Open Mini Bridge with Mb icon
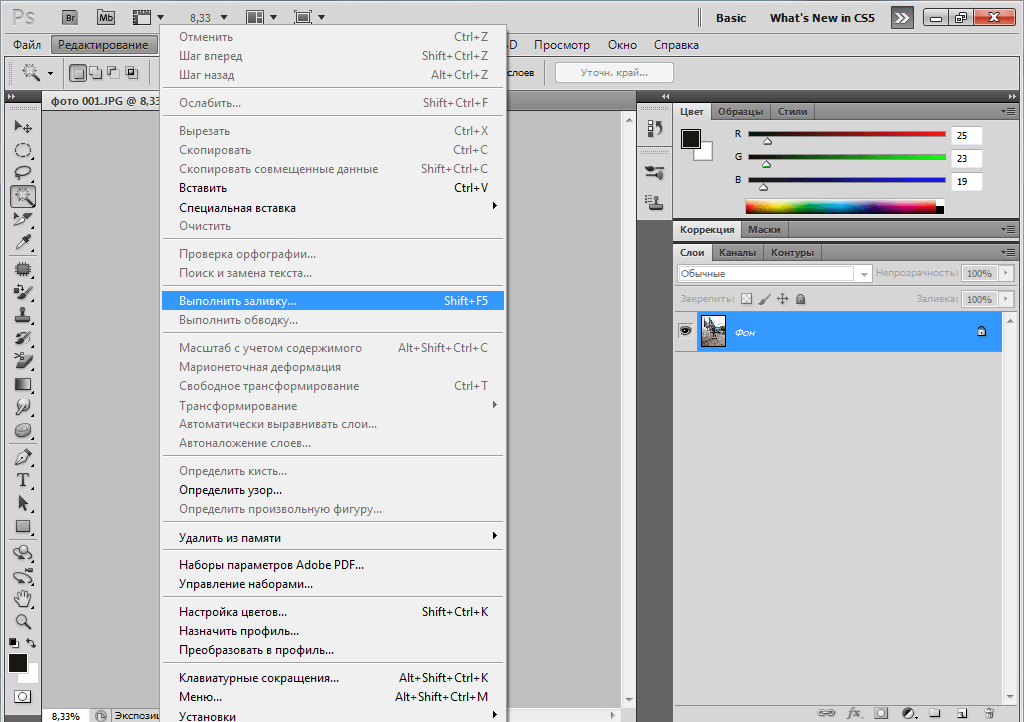 point(106,17)
